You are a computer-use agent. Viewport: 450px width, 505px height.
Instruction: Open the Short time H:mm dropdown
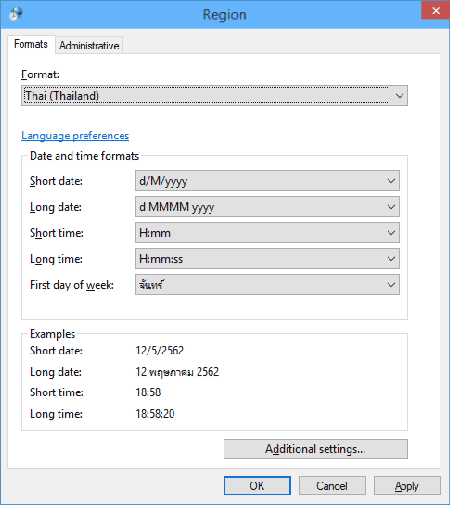[267, 233]
